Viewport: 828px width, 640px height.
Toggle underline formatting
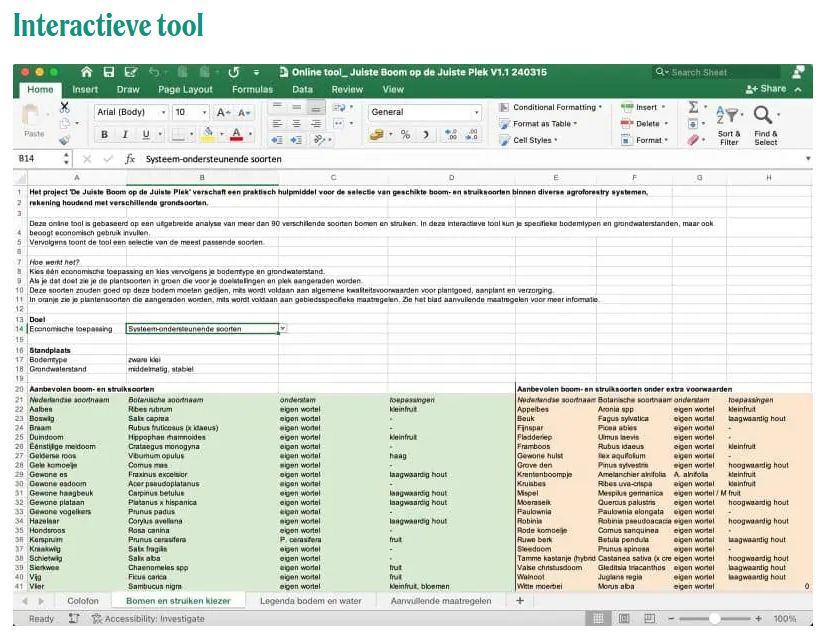click(x=146, y=135)
